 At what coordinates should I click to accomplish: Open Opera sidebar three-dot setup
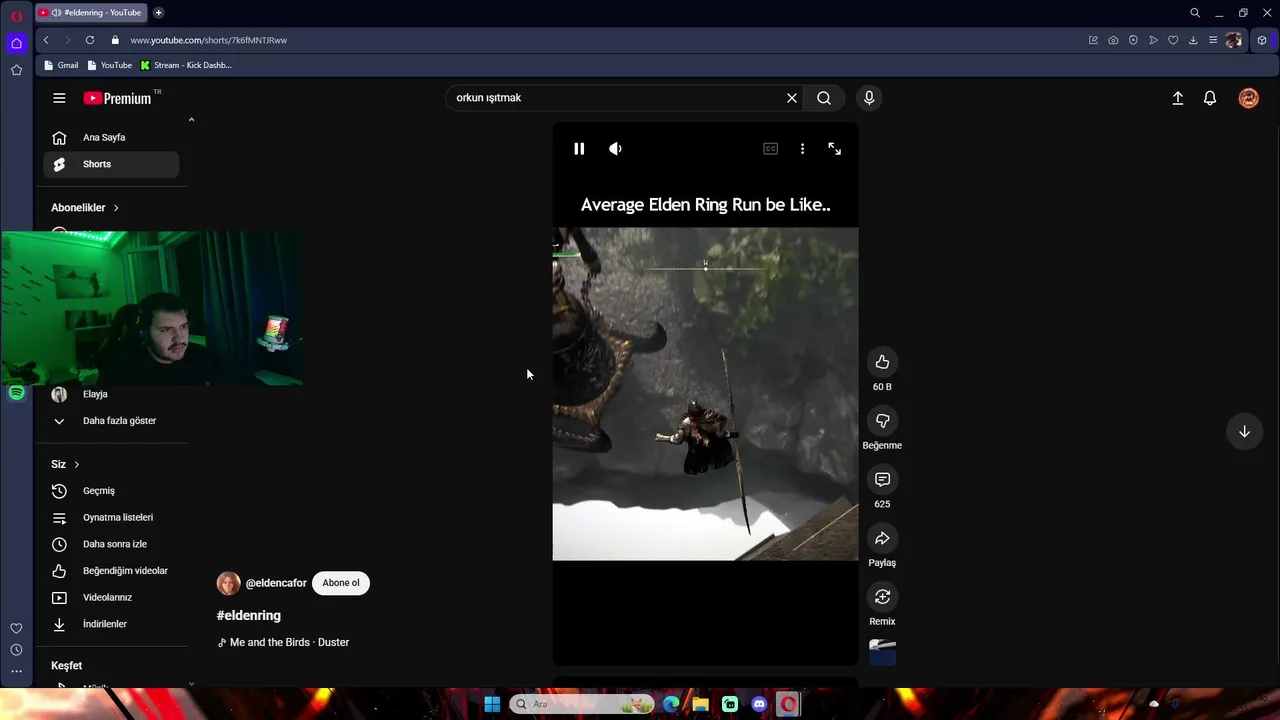(x=16, y=672)
